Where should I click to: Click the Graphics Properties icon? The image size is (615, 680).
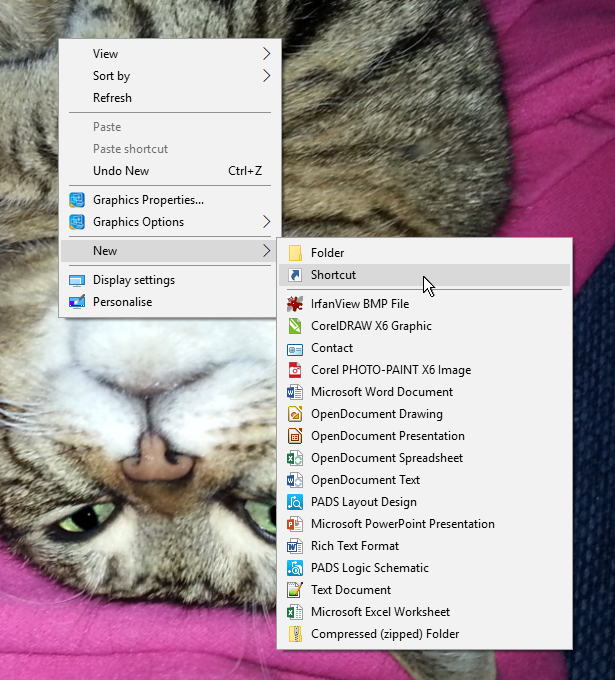(77, 200)
